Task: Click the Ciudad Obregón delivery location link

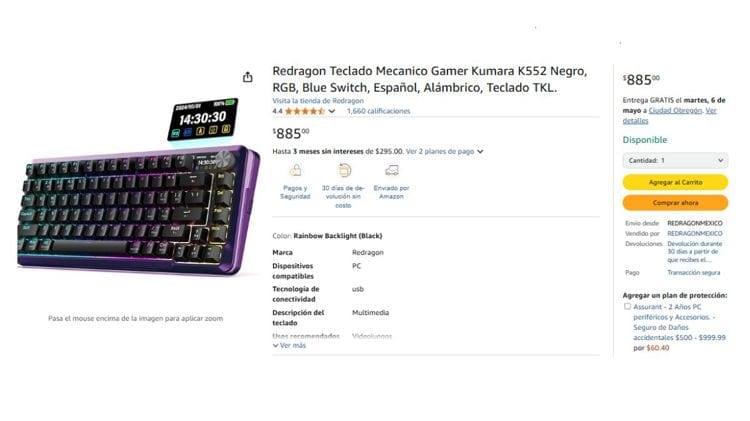Action: tap(675, 111)
